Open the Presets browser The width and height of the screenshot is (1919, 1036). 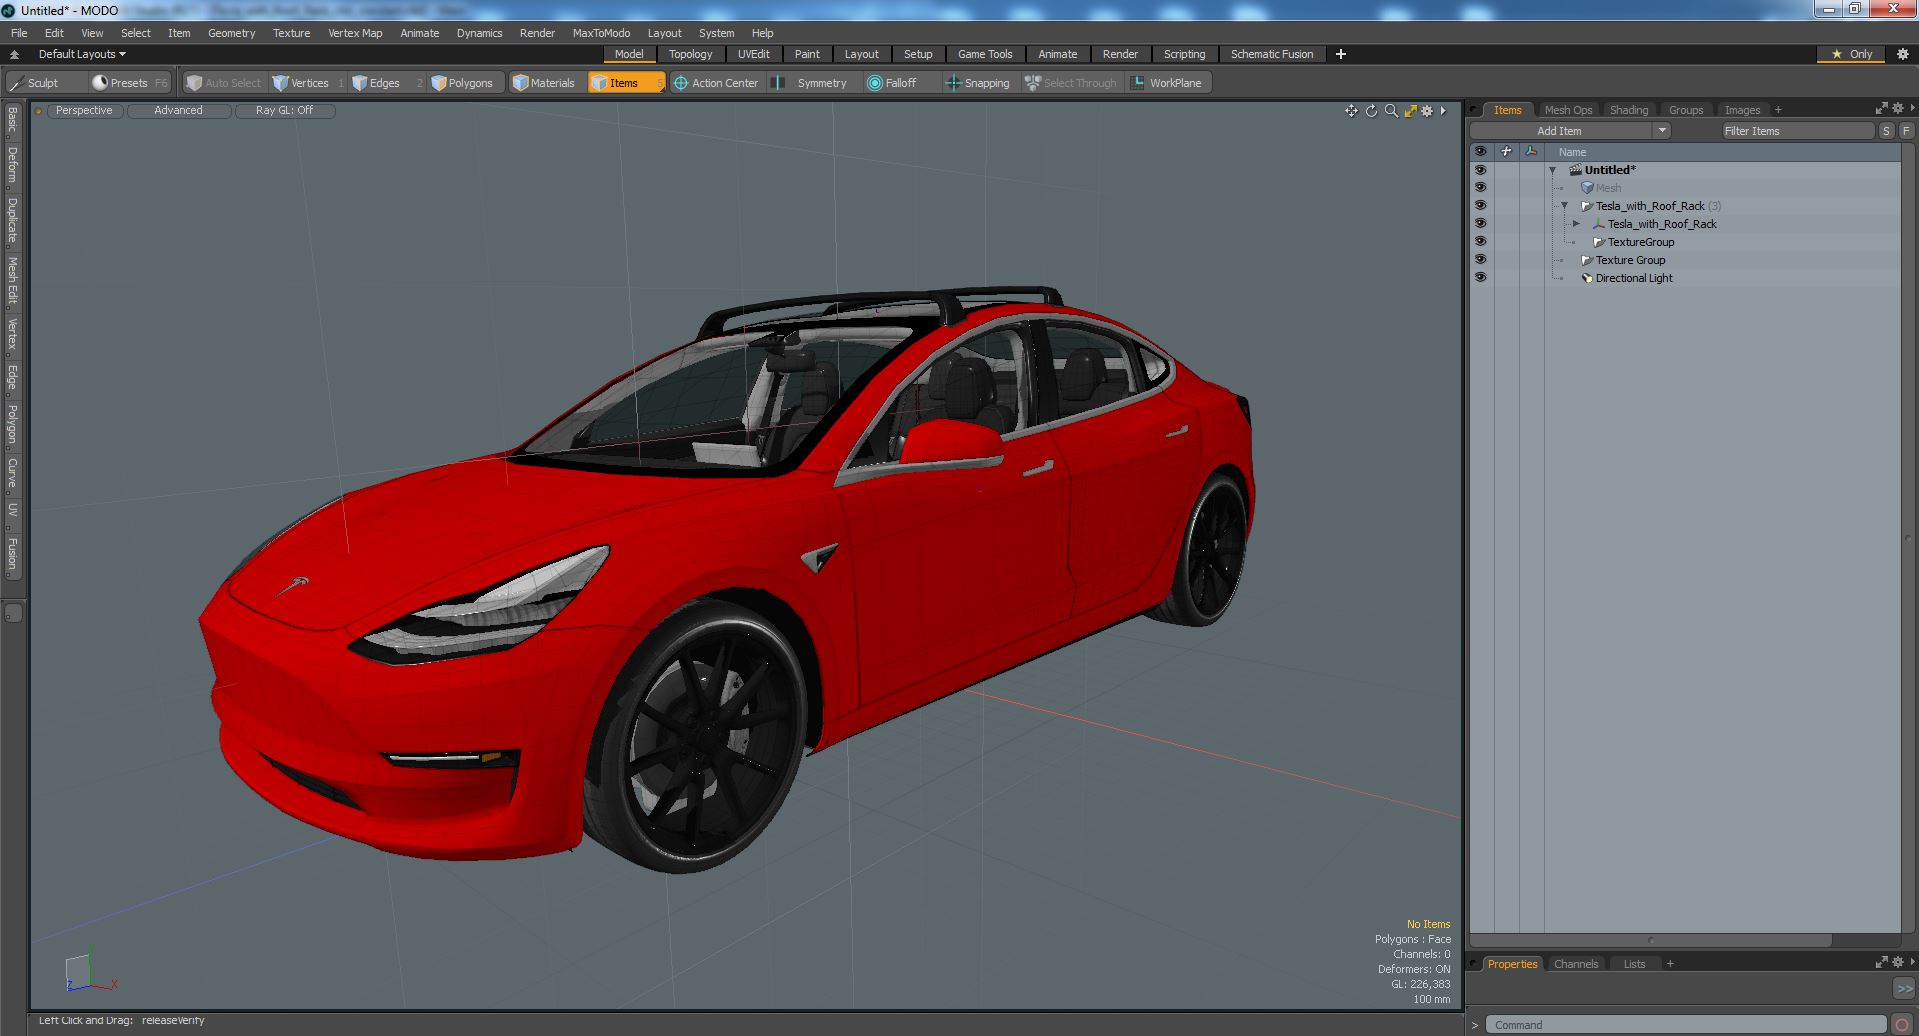pyautogui.click(x=129, y=83)
